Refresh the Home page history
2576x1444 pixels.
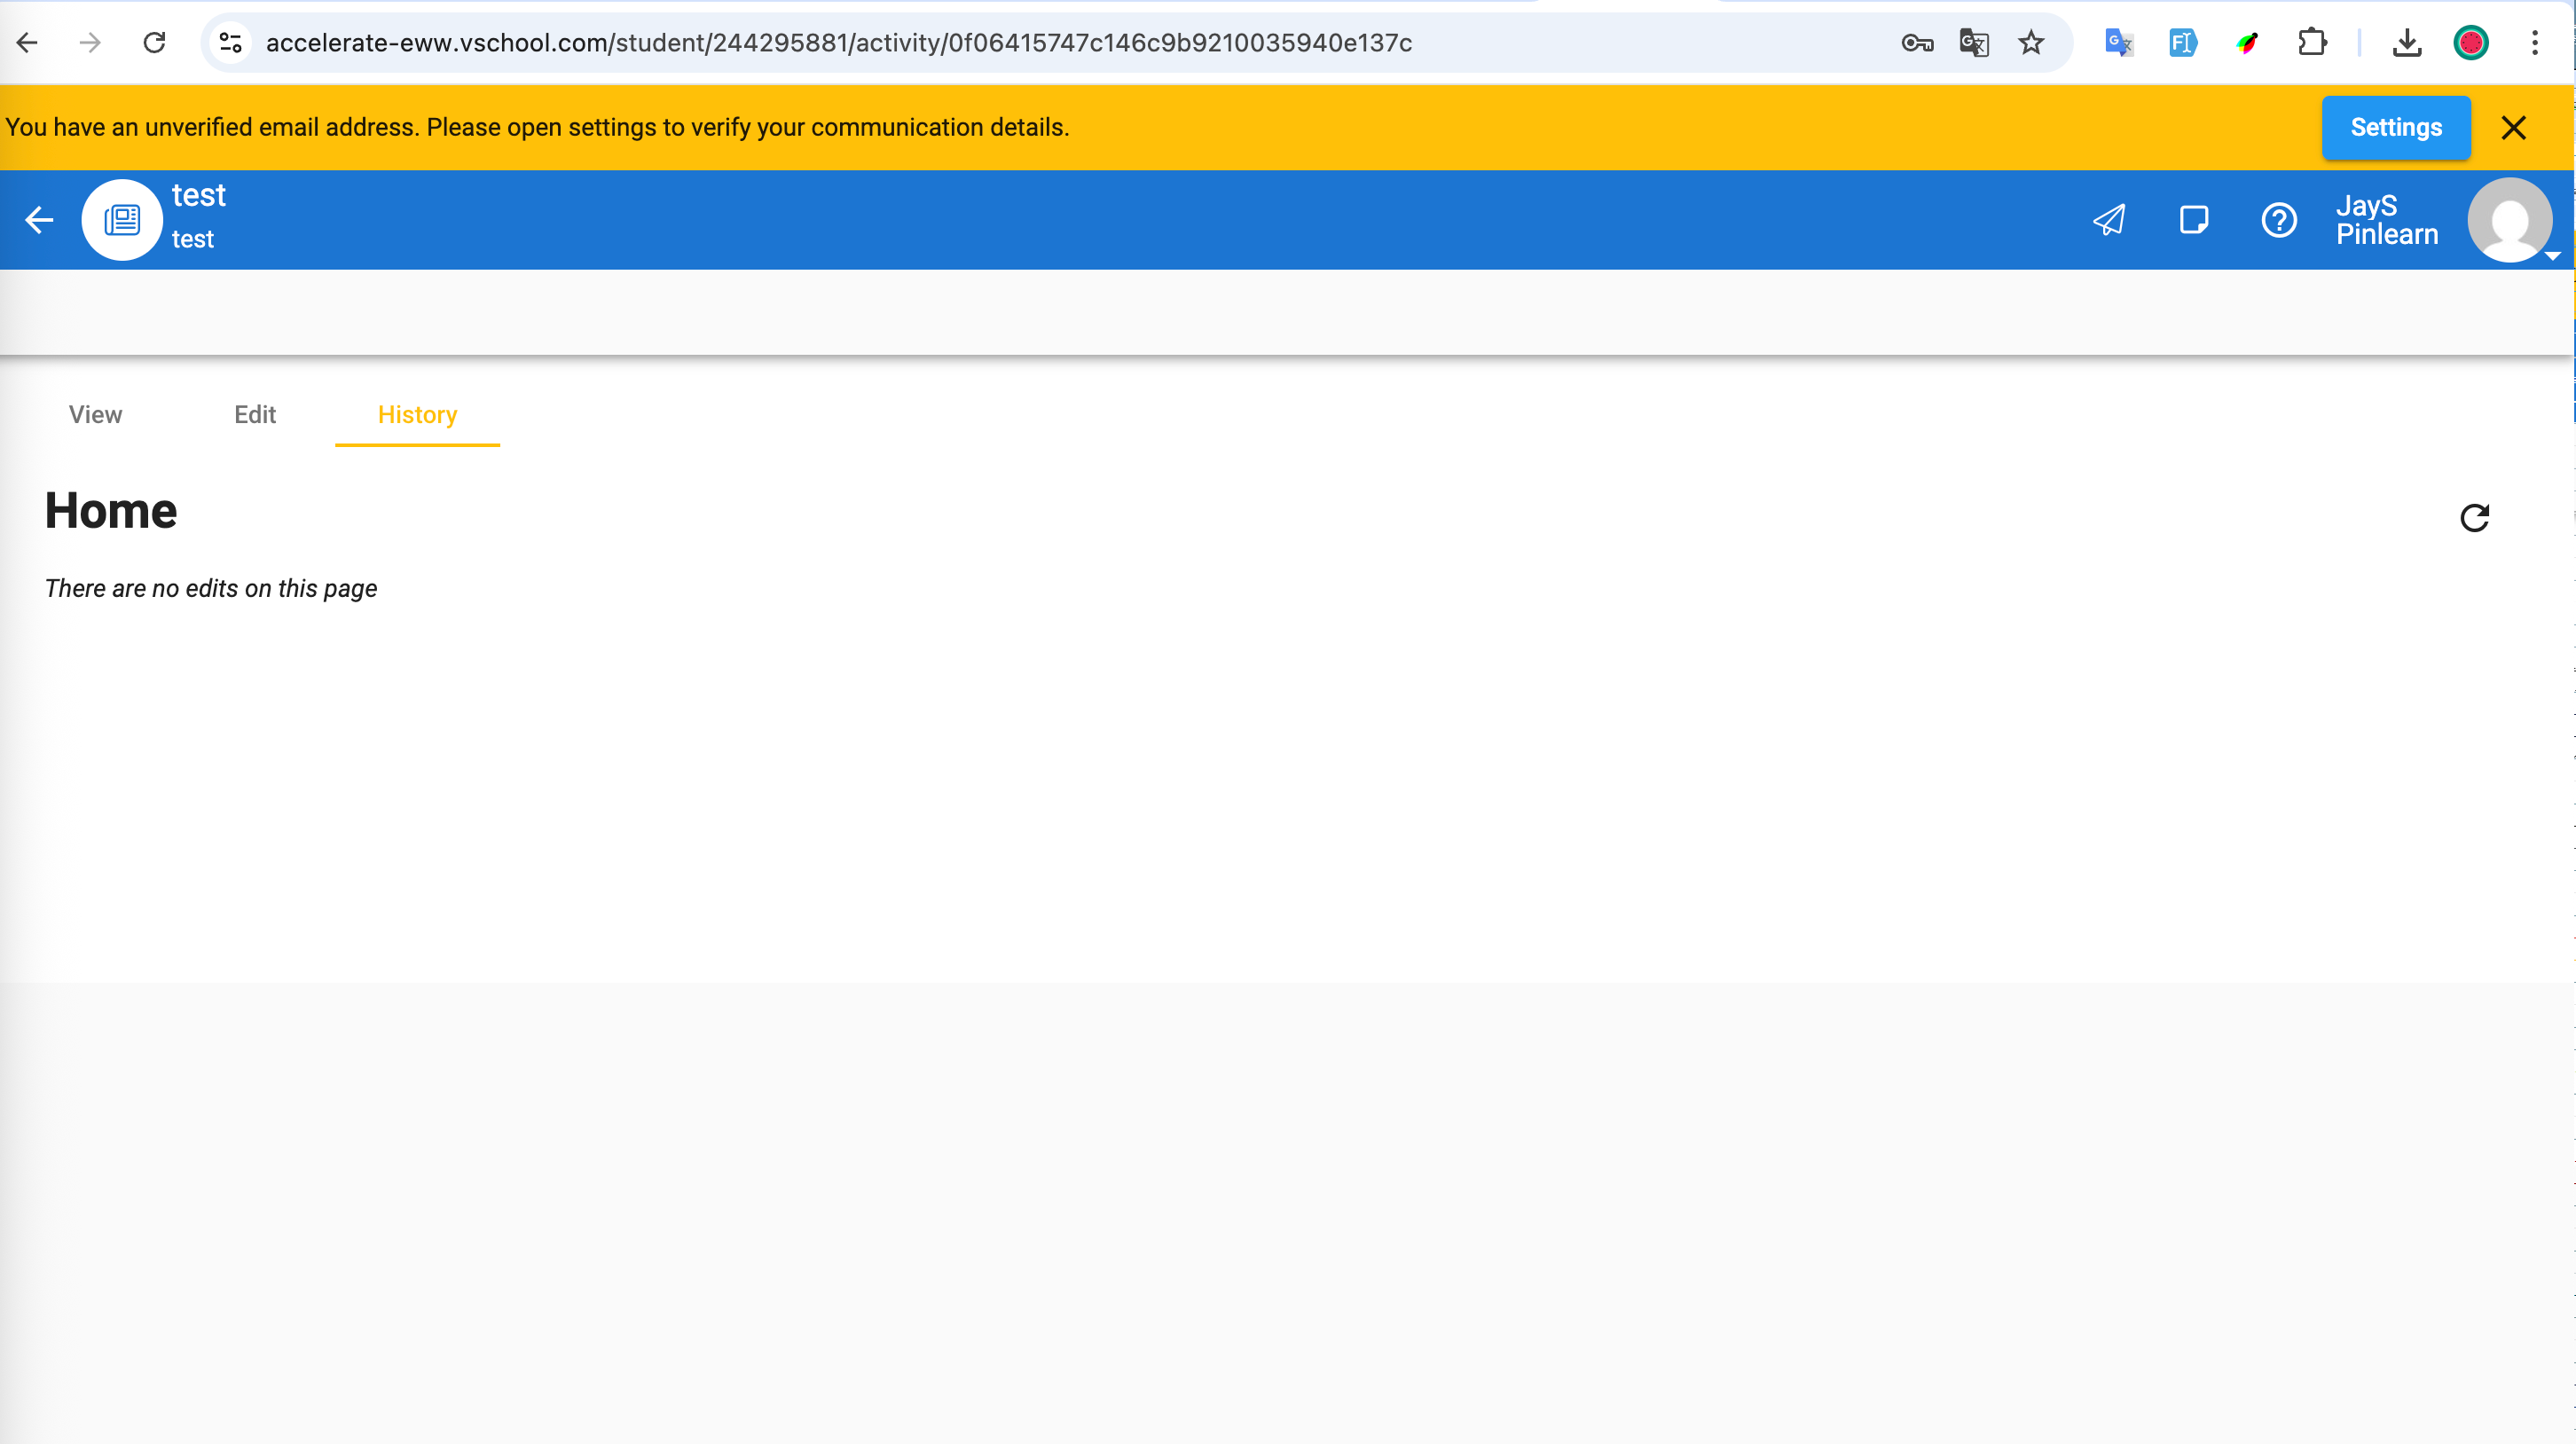click(2474, 518)
